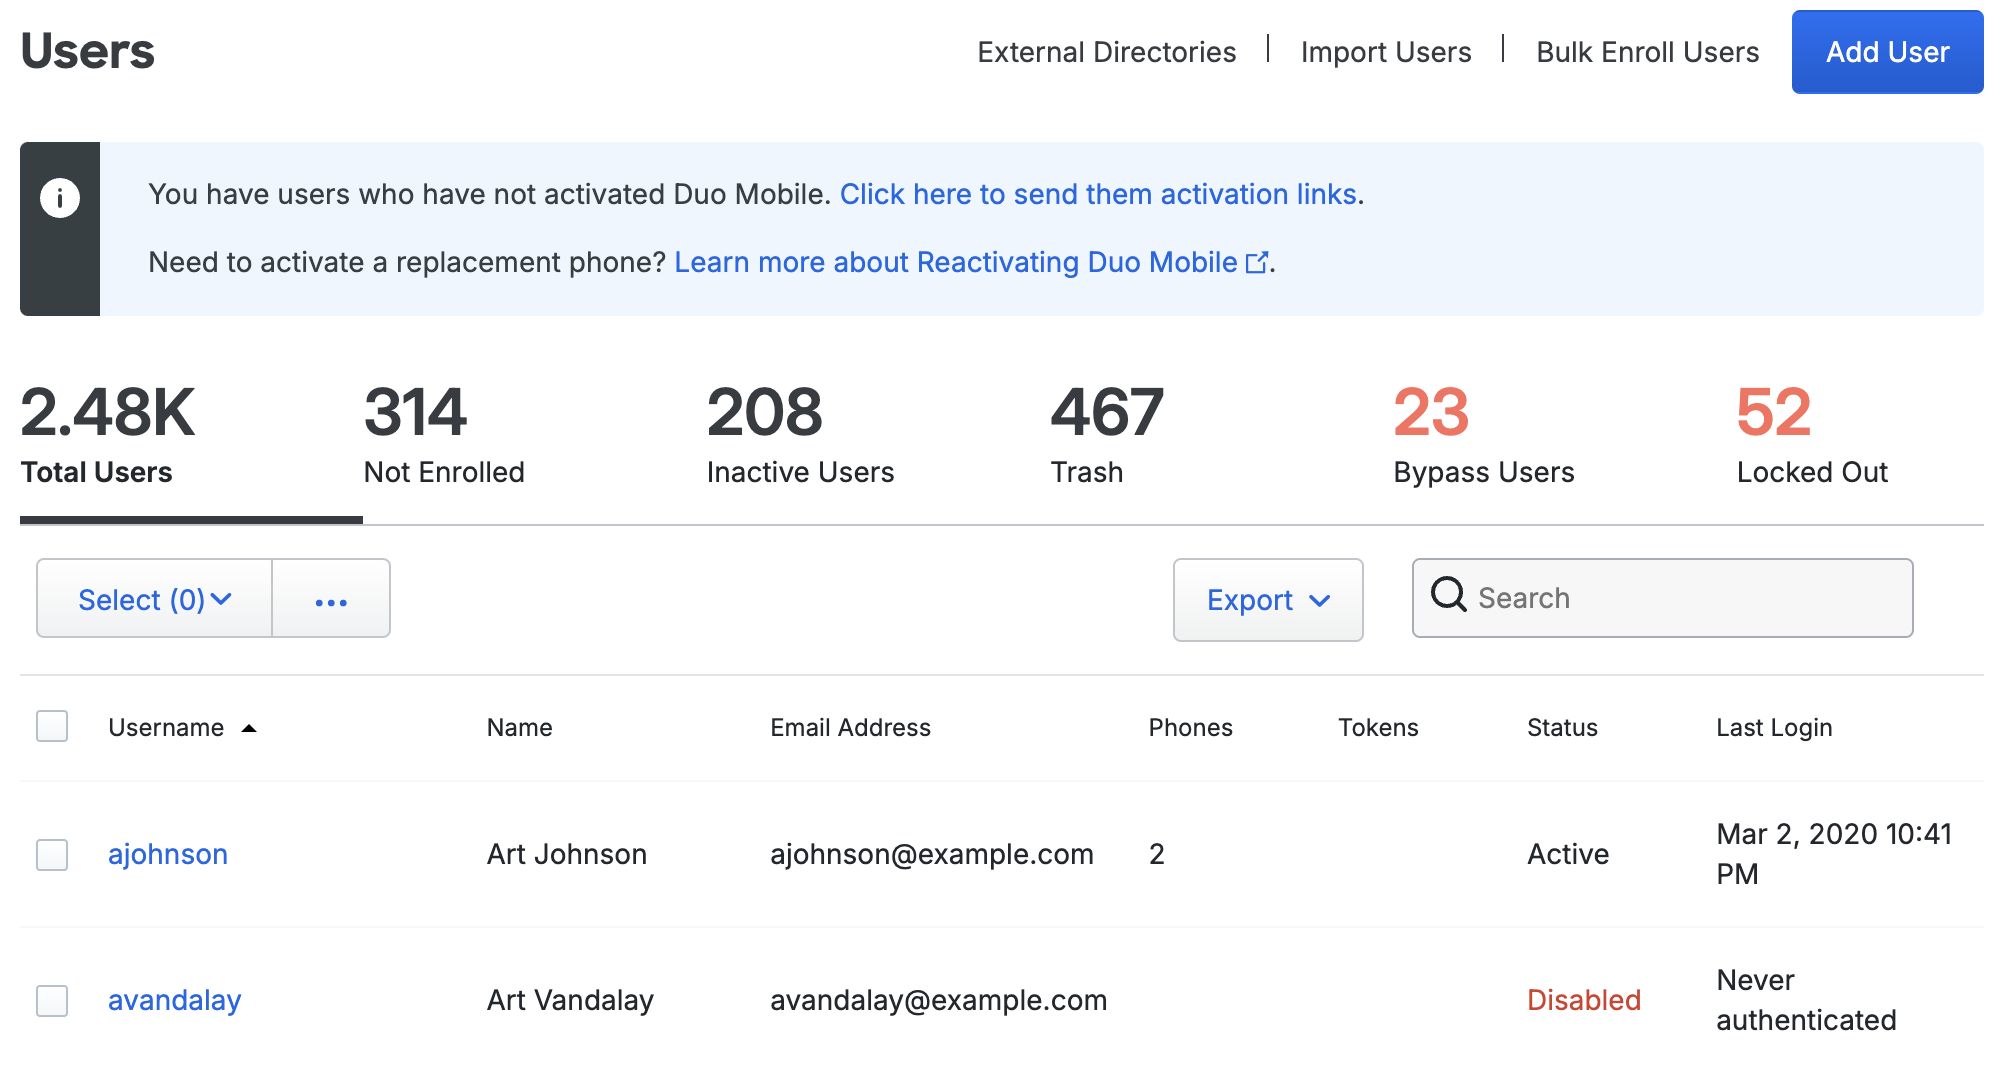This screenshot has width=2000, height=1070.
Task: Click the search magnifier icon
Action: tap(1448, 595)
